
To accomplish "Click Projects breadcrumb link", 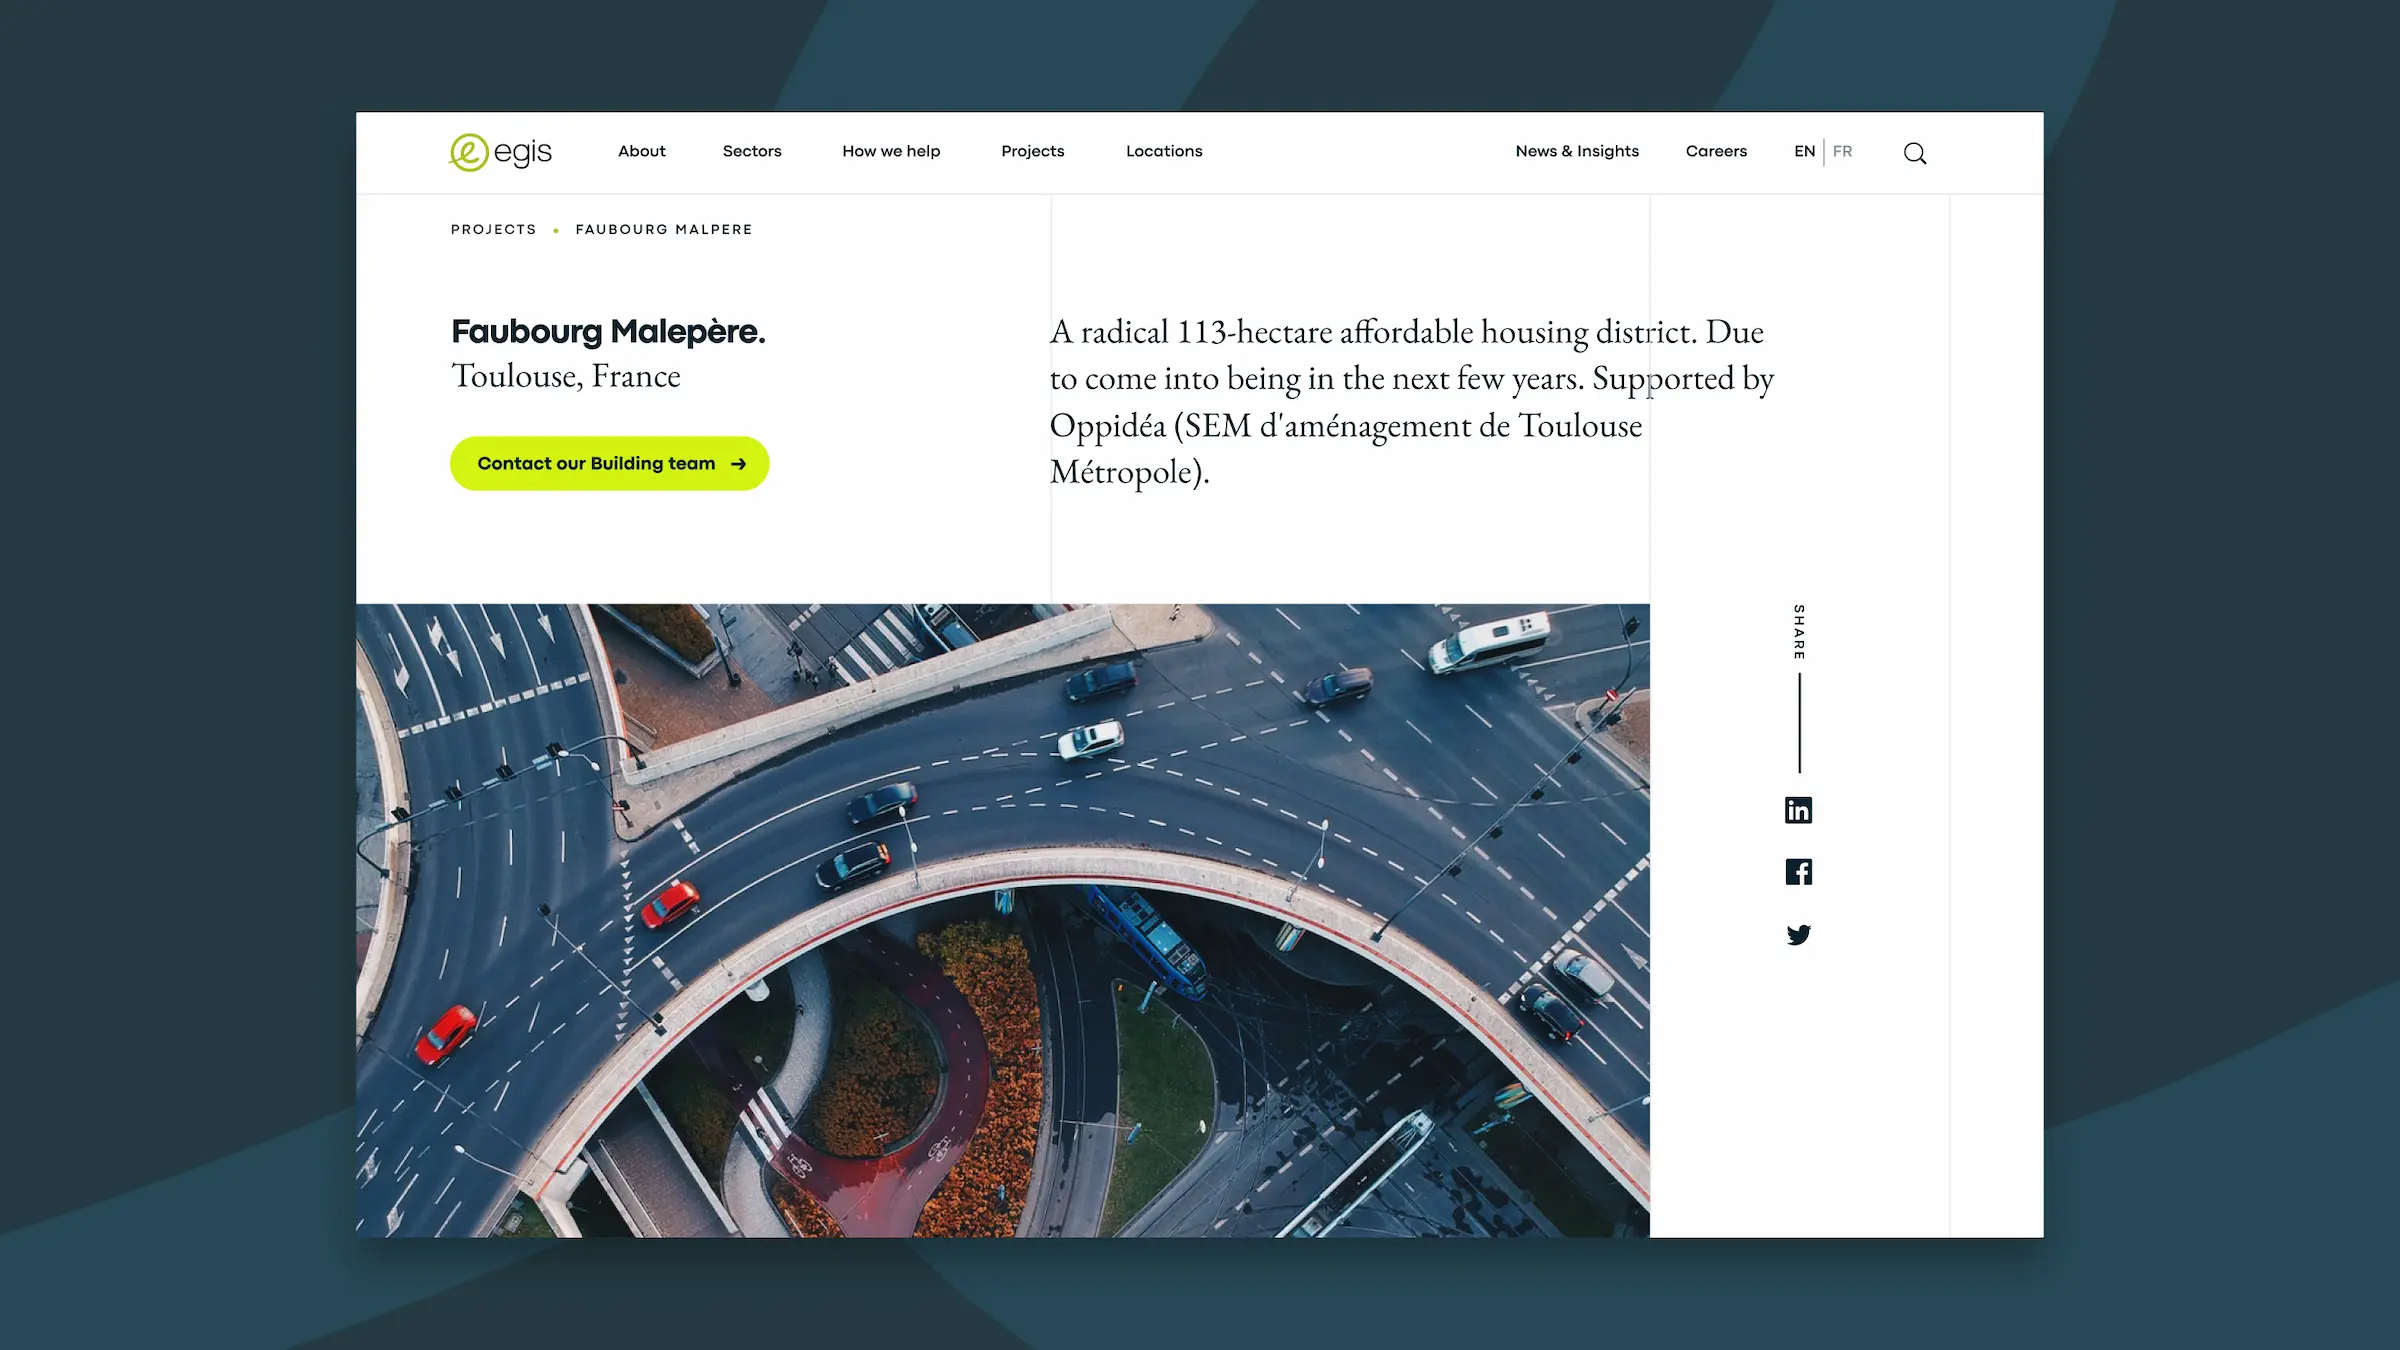I will point(493,229).
